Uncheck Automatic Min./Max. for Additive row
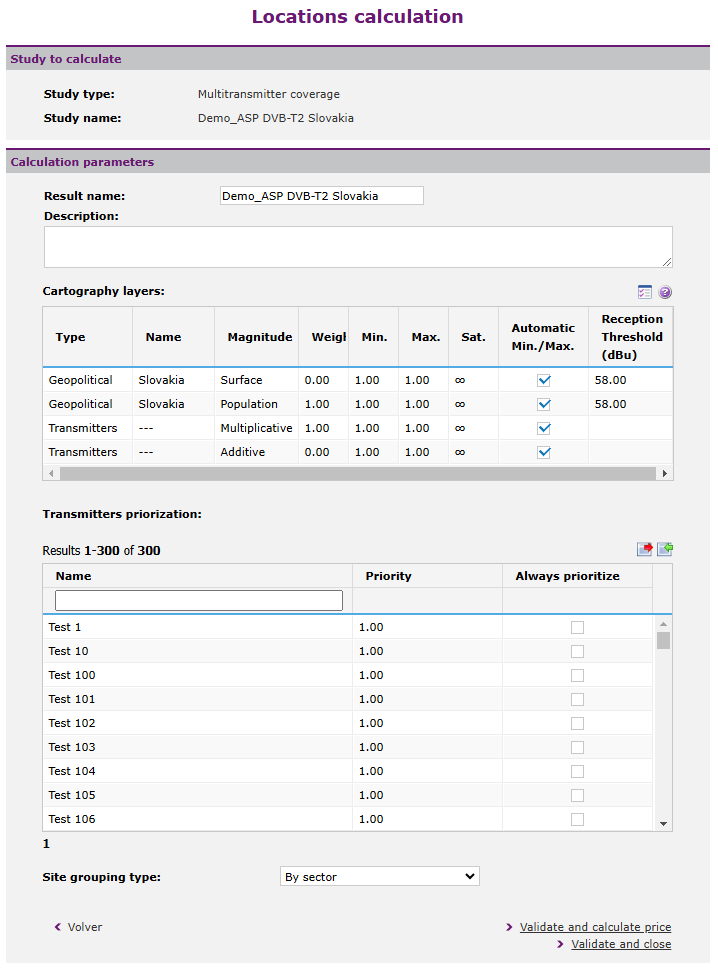 [544, 452]
